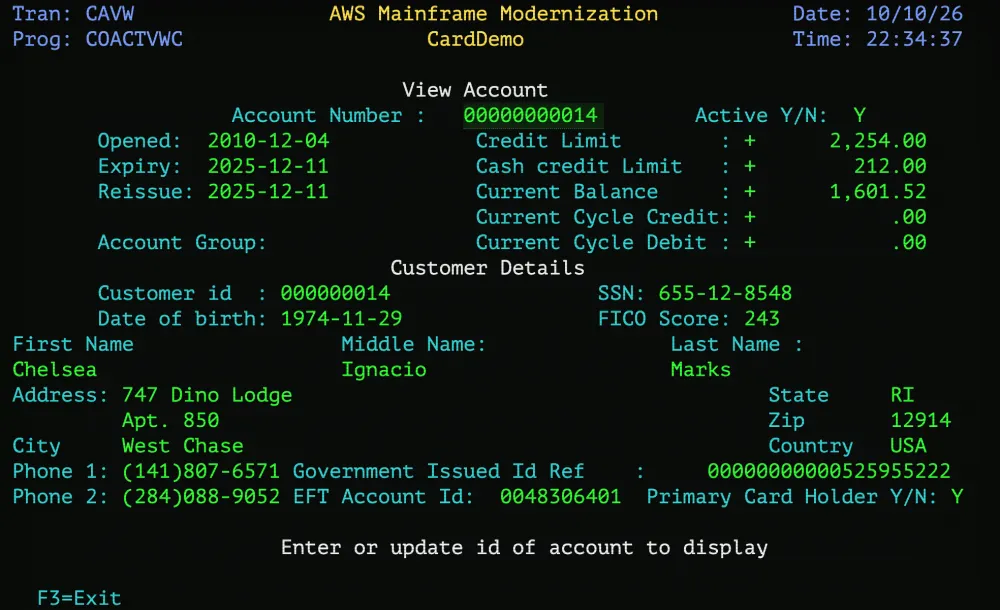Image resolution: width=1000 pixels, height=610 pixels.
Task: Select the date of birth 1974-11-29
Action: coord(341,318)
